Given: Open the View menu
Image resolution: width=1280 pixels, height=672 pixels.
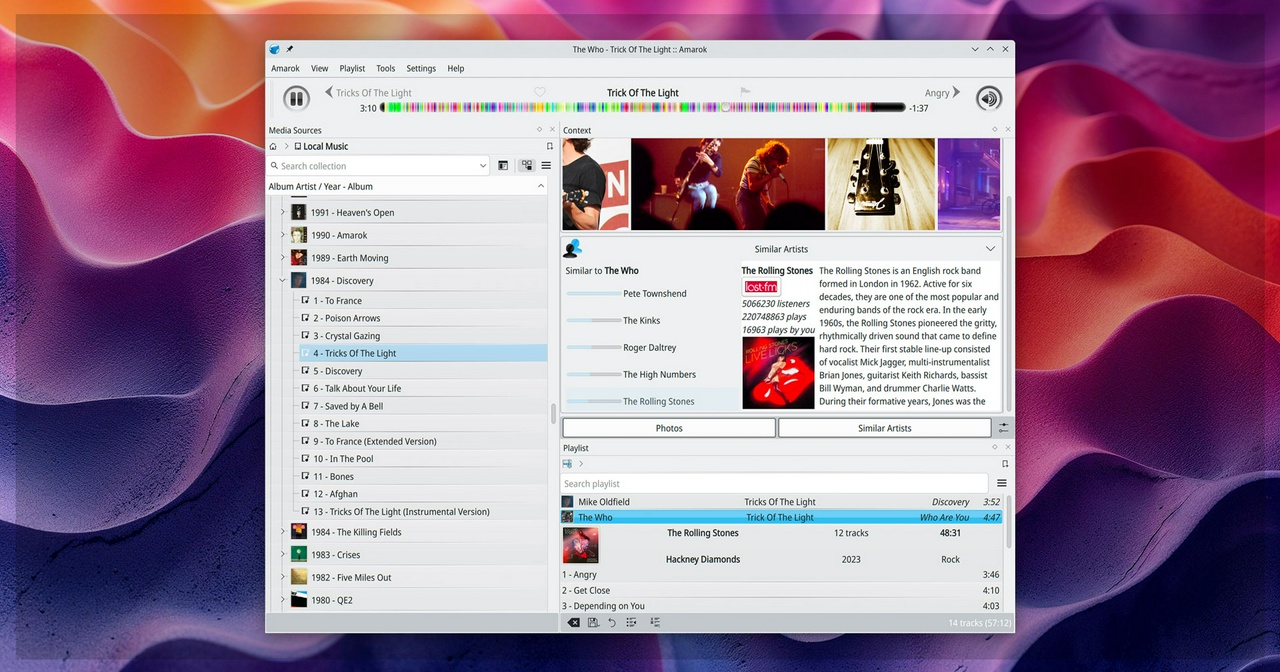Looking at the screenshot, I should pos(320,69).
